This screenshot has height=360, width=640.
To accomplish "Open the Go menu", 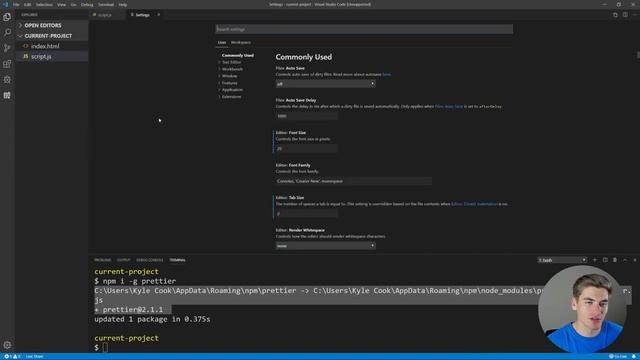I will point(73,4).
